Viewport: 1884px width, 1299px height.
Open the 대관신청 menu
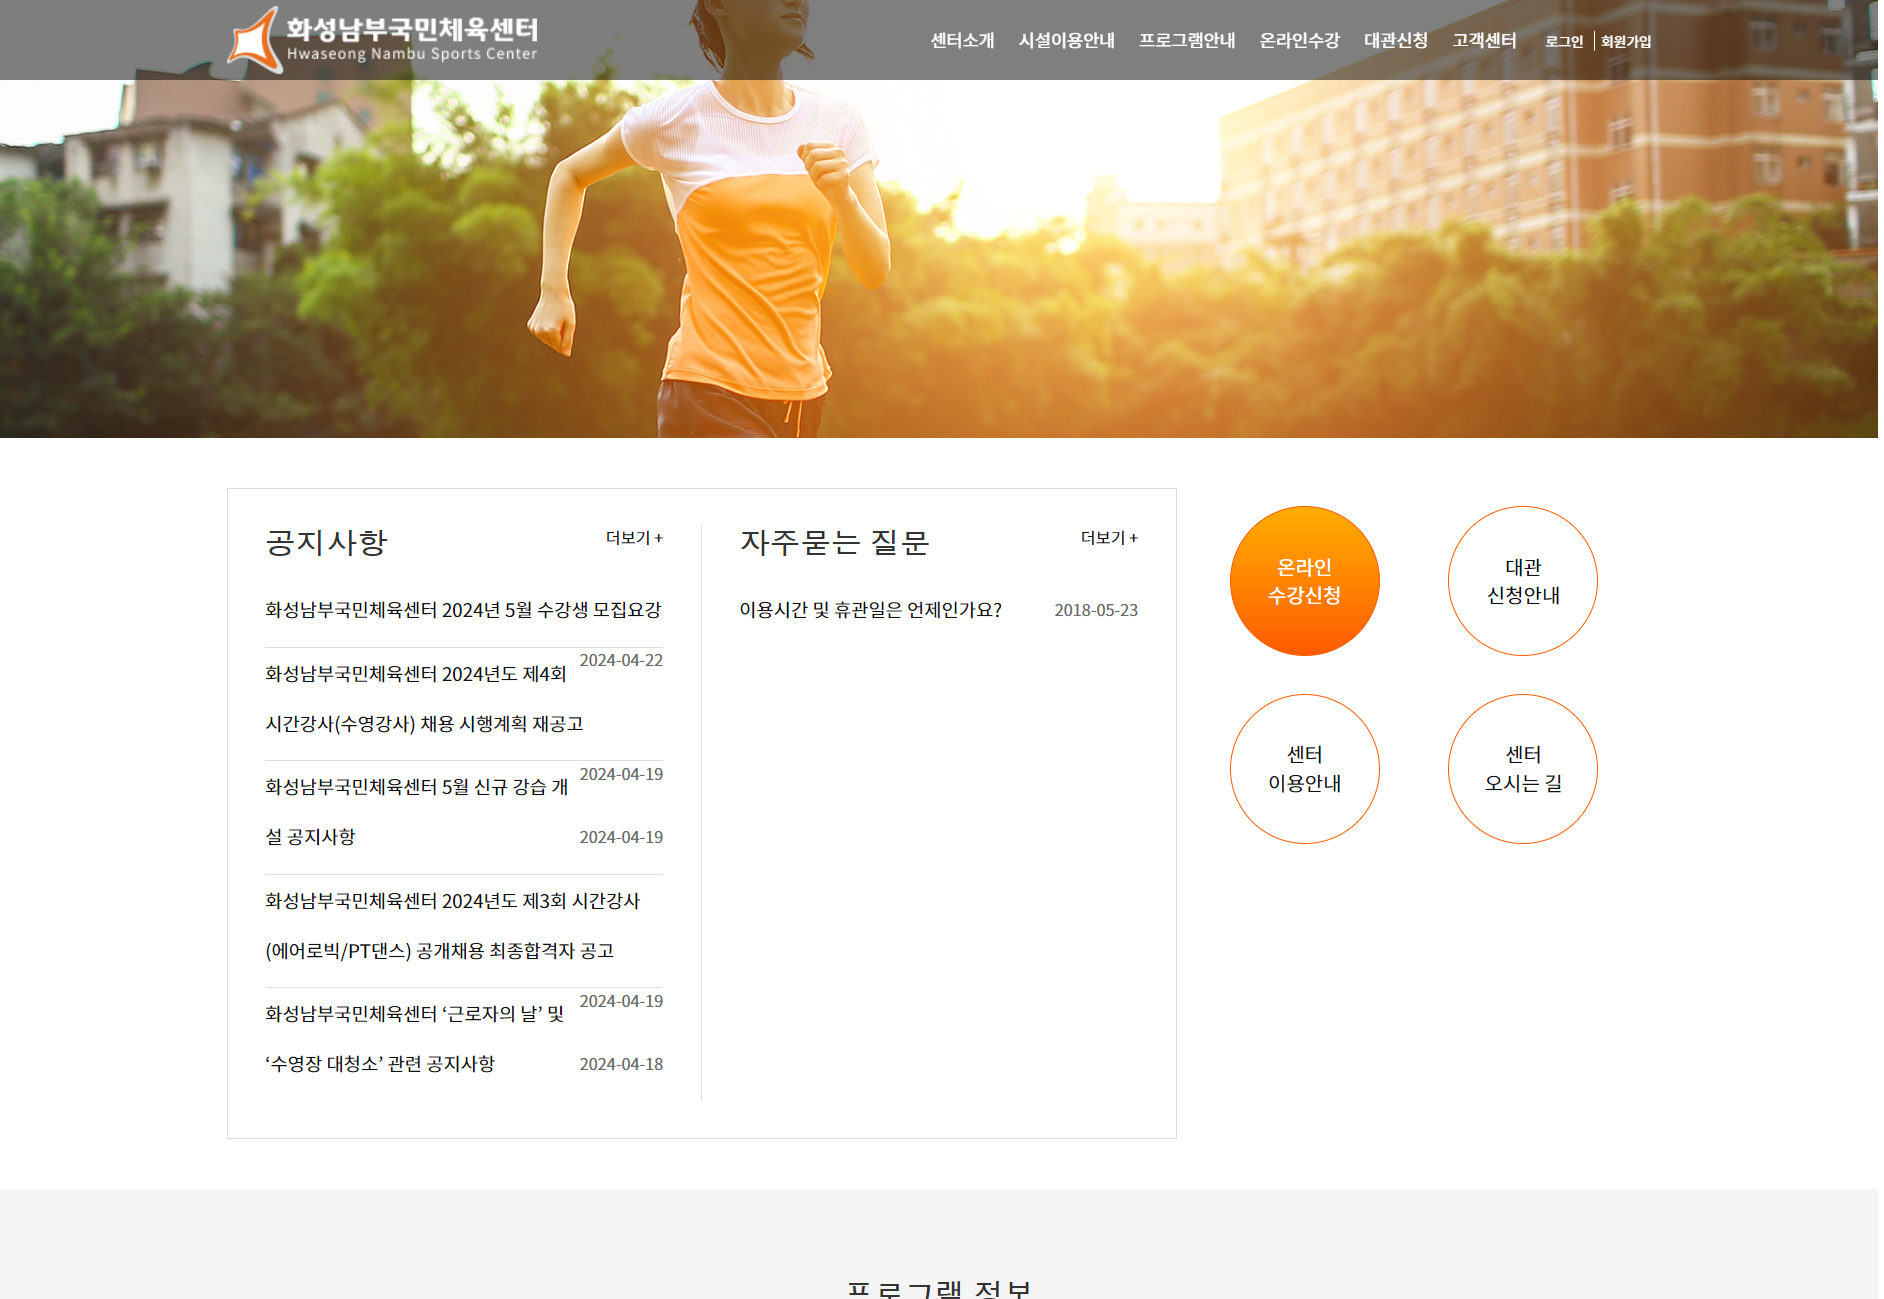pos(1396,41)
